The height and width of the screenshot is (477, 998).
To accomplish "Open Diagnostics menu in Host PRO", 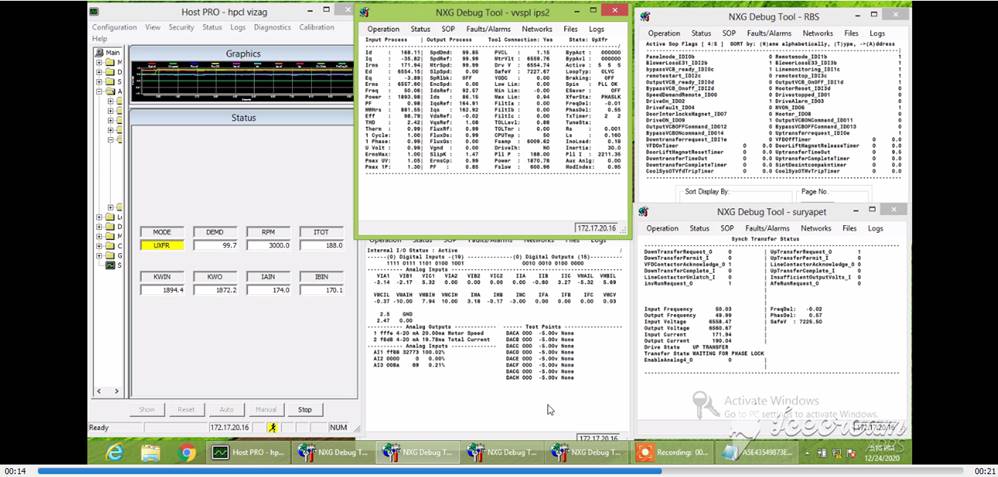I will (x=272, y=27).
